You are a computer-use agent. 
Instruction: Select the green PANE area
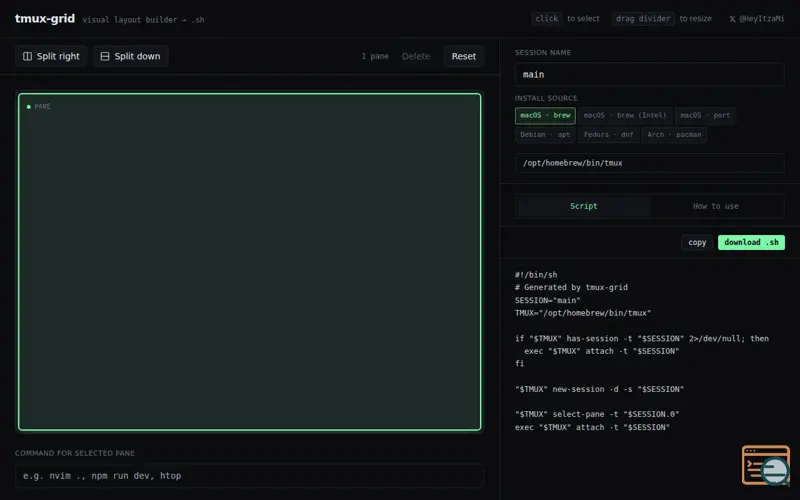click(249, 262)
